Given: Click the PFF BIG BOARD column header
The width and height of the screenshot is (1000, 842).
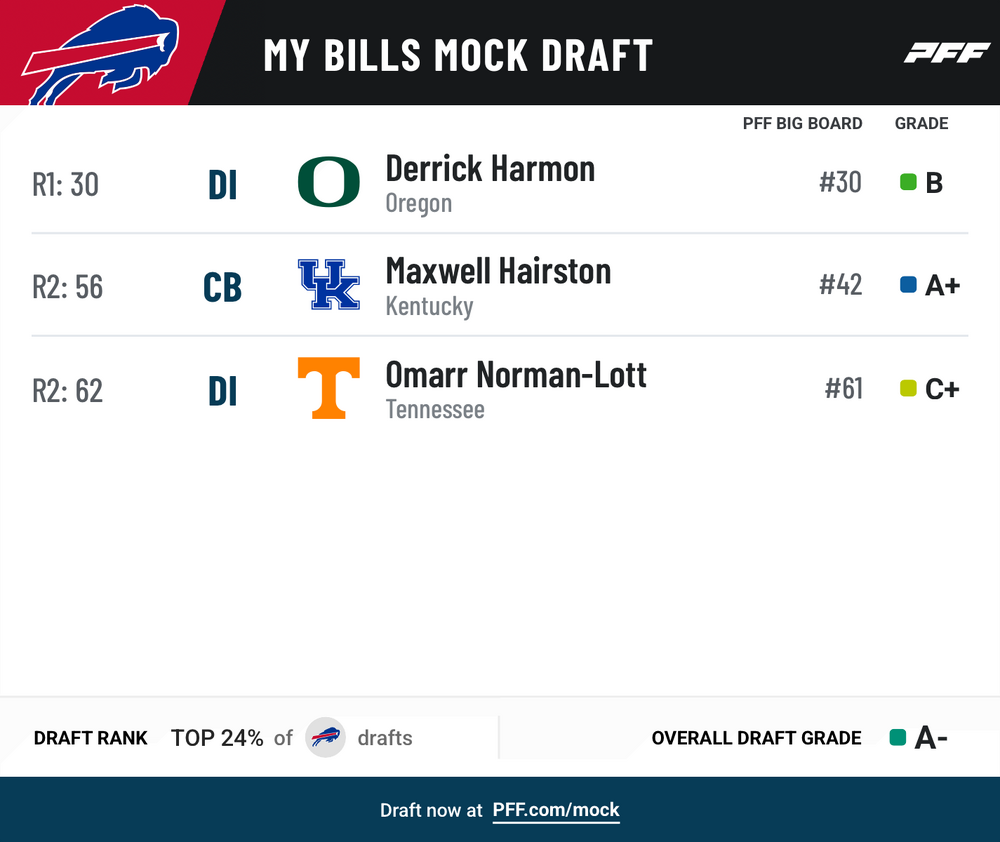Looking at the screenshot, I should pos(802,123).
